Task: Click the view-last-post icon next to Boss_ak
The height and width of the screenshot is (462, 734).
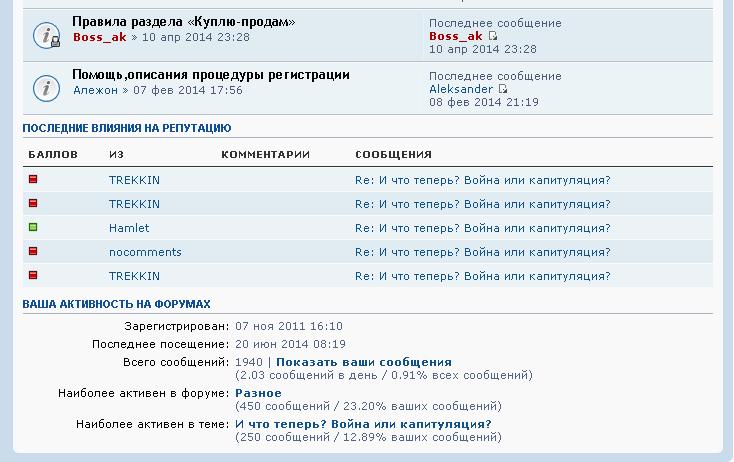Action: click(x=493, y=36)
